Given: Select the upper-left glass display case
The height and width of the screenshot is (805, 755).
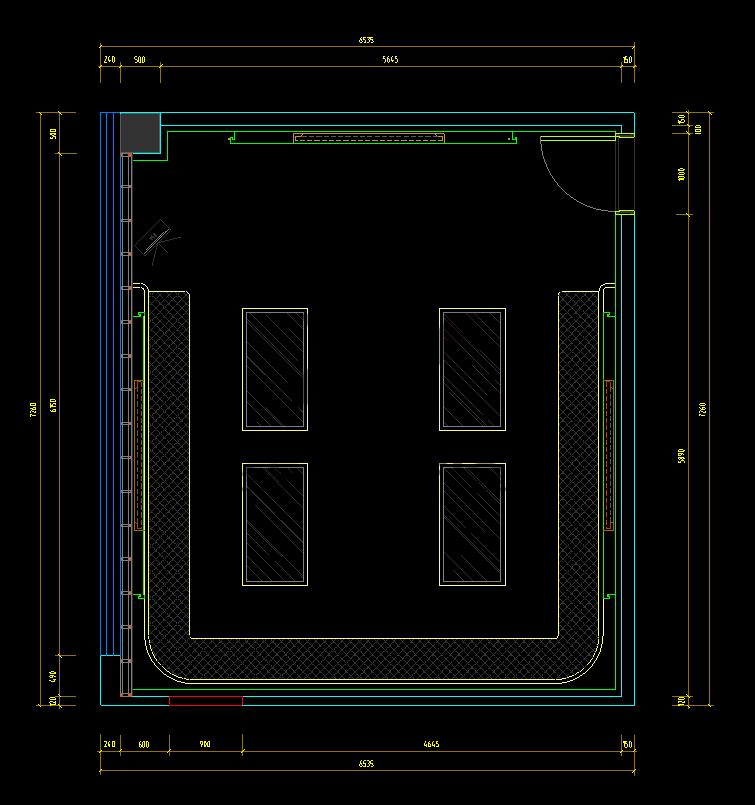Looking at the screenshot, I should click(275, 369).
